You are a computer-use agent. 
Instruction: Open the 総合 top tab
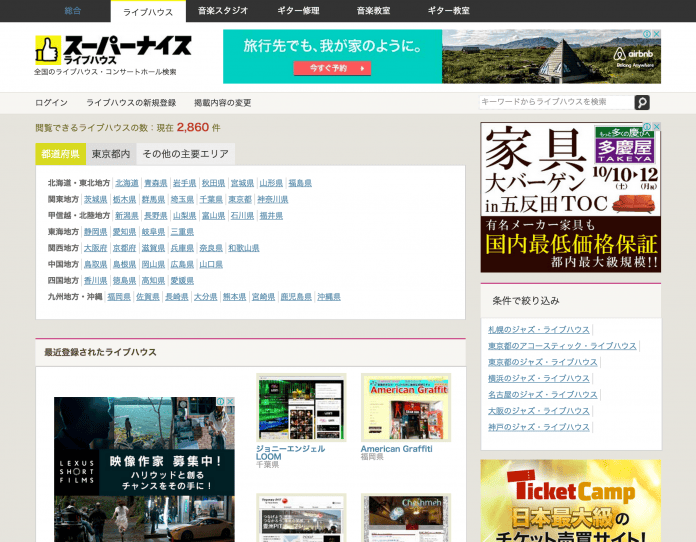pyautogui.click(x=73, y=11)
